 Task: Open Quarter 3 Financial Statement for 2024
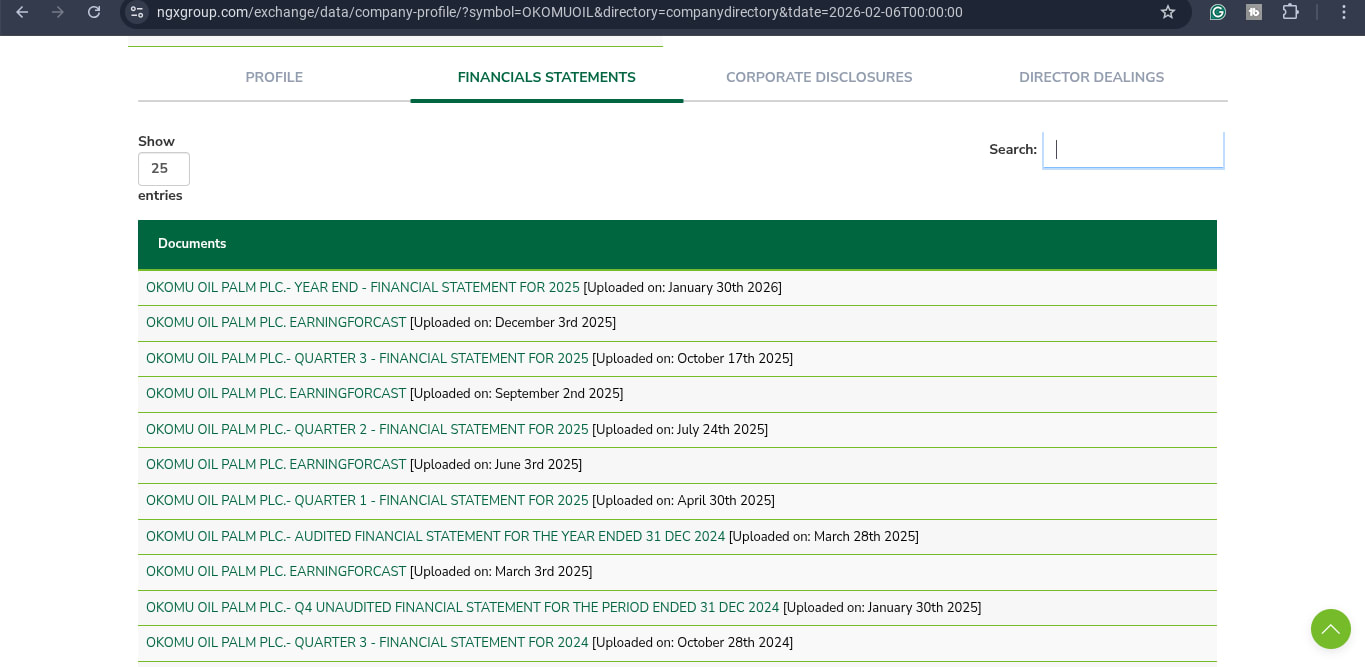(367, 643)
